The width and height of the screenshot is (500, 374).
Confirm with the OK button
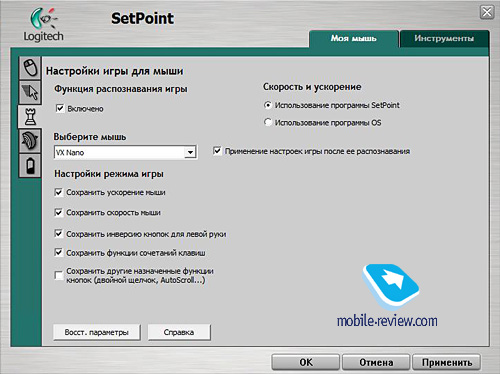[x=306, y=362]
